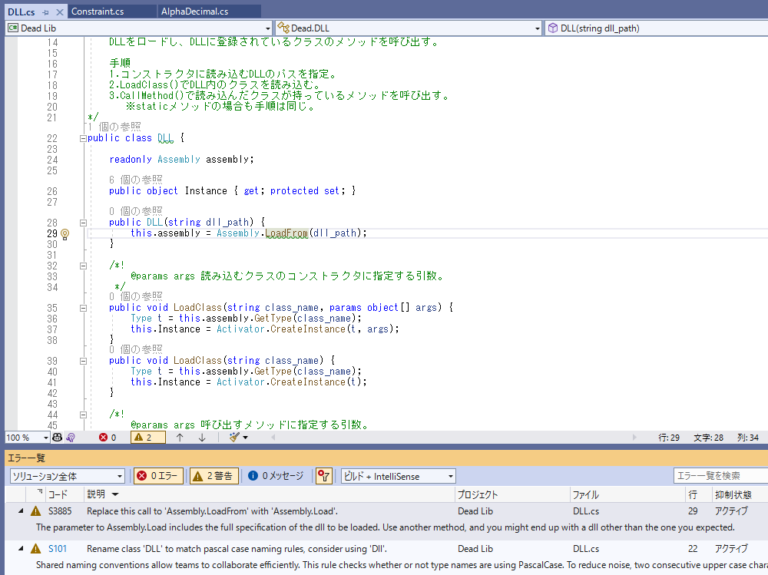This screenshot has width=768, height=575.
Task: Click the editor horizontal scrollbar left arrow
Action: pyautogui.click(x=273, y=437)
